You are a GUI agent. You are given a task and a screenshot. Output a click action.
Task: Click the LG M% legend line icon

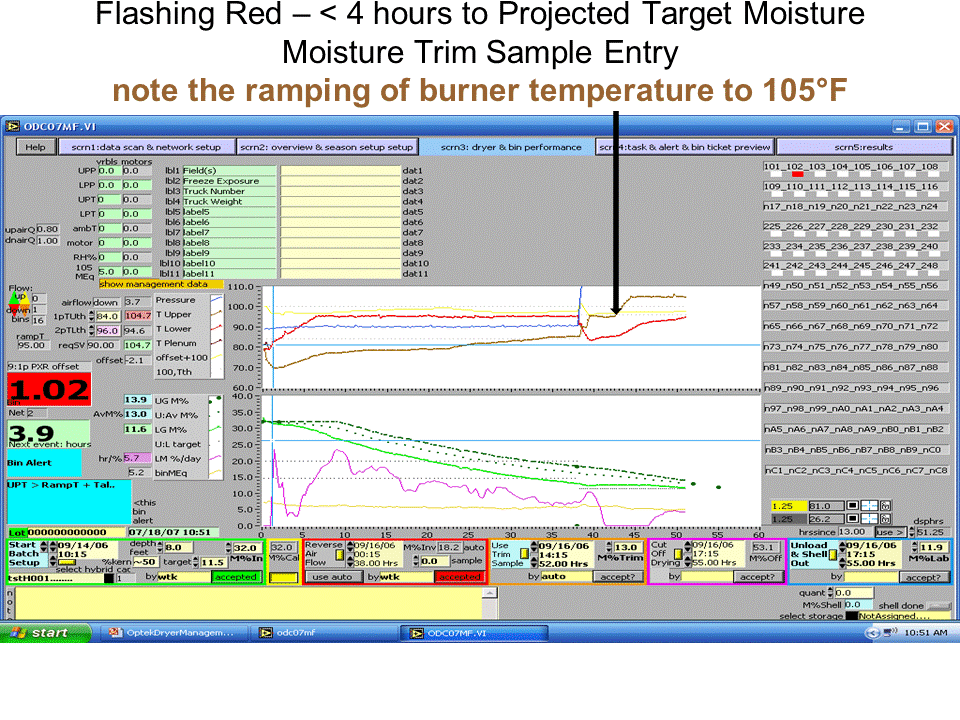(215, 429)
